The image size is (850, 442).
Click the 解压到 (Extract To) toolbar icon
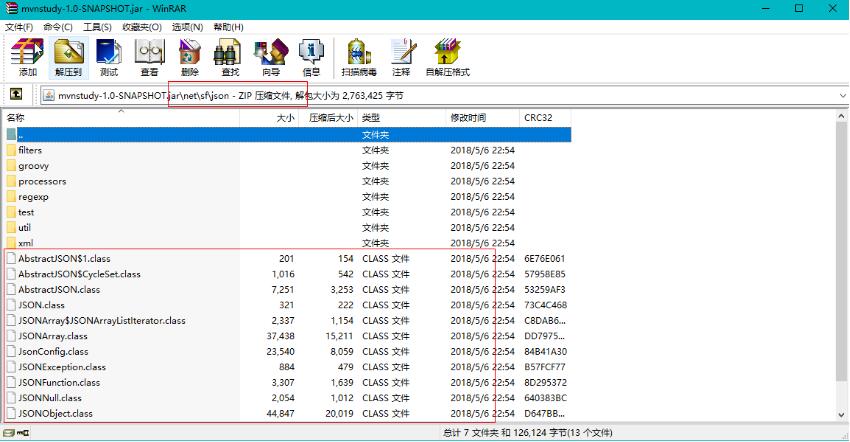[x=68, y=57]
